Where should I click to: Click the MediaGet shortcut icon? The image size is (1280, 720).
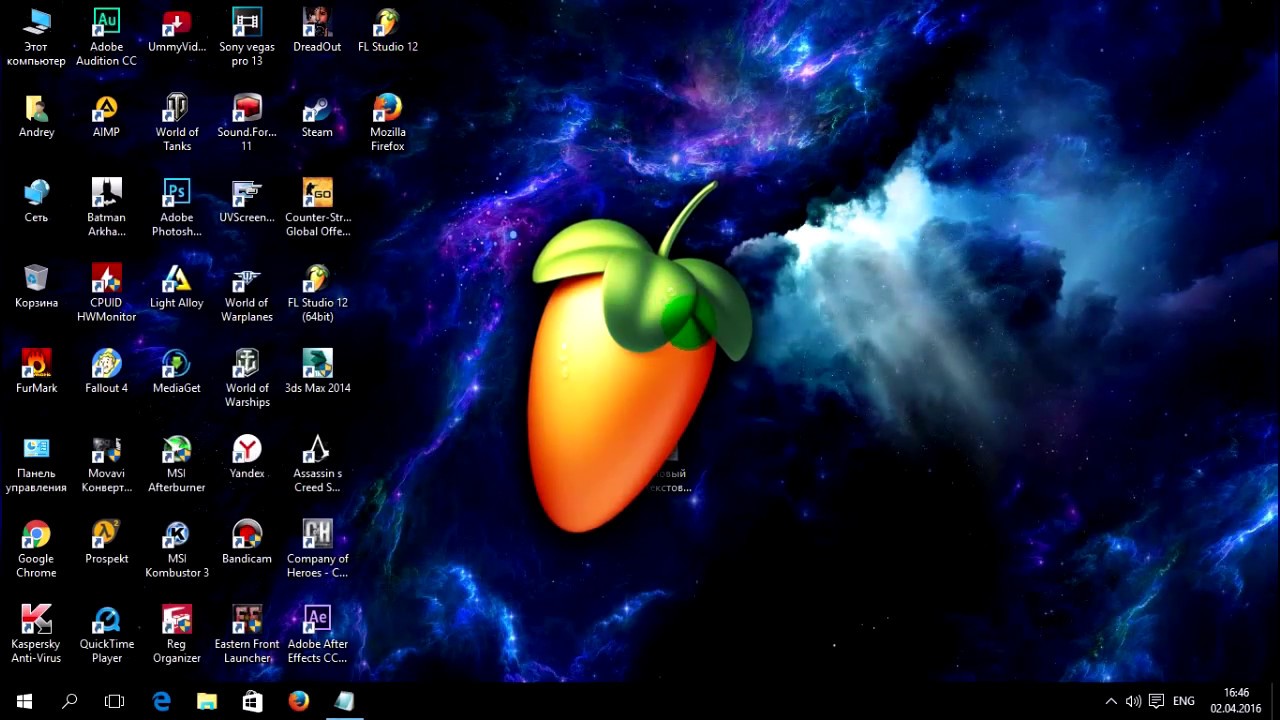(177, 371)
